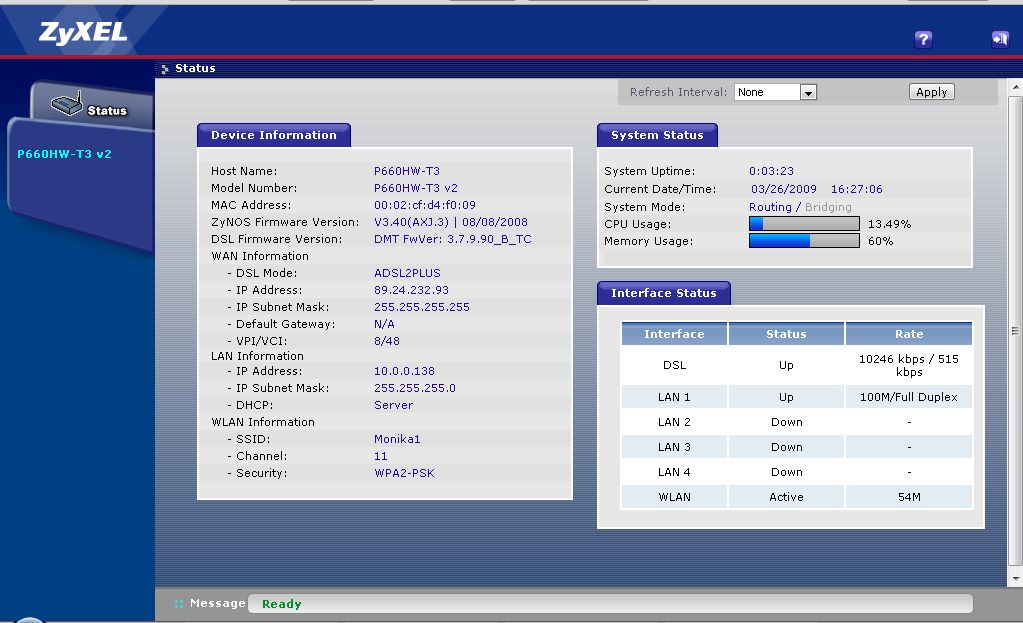1023x623 pixels.
Task: Click the DSL interface row name
Action: point(674,365)
